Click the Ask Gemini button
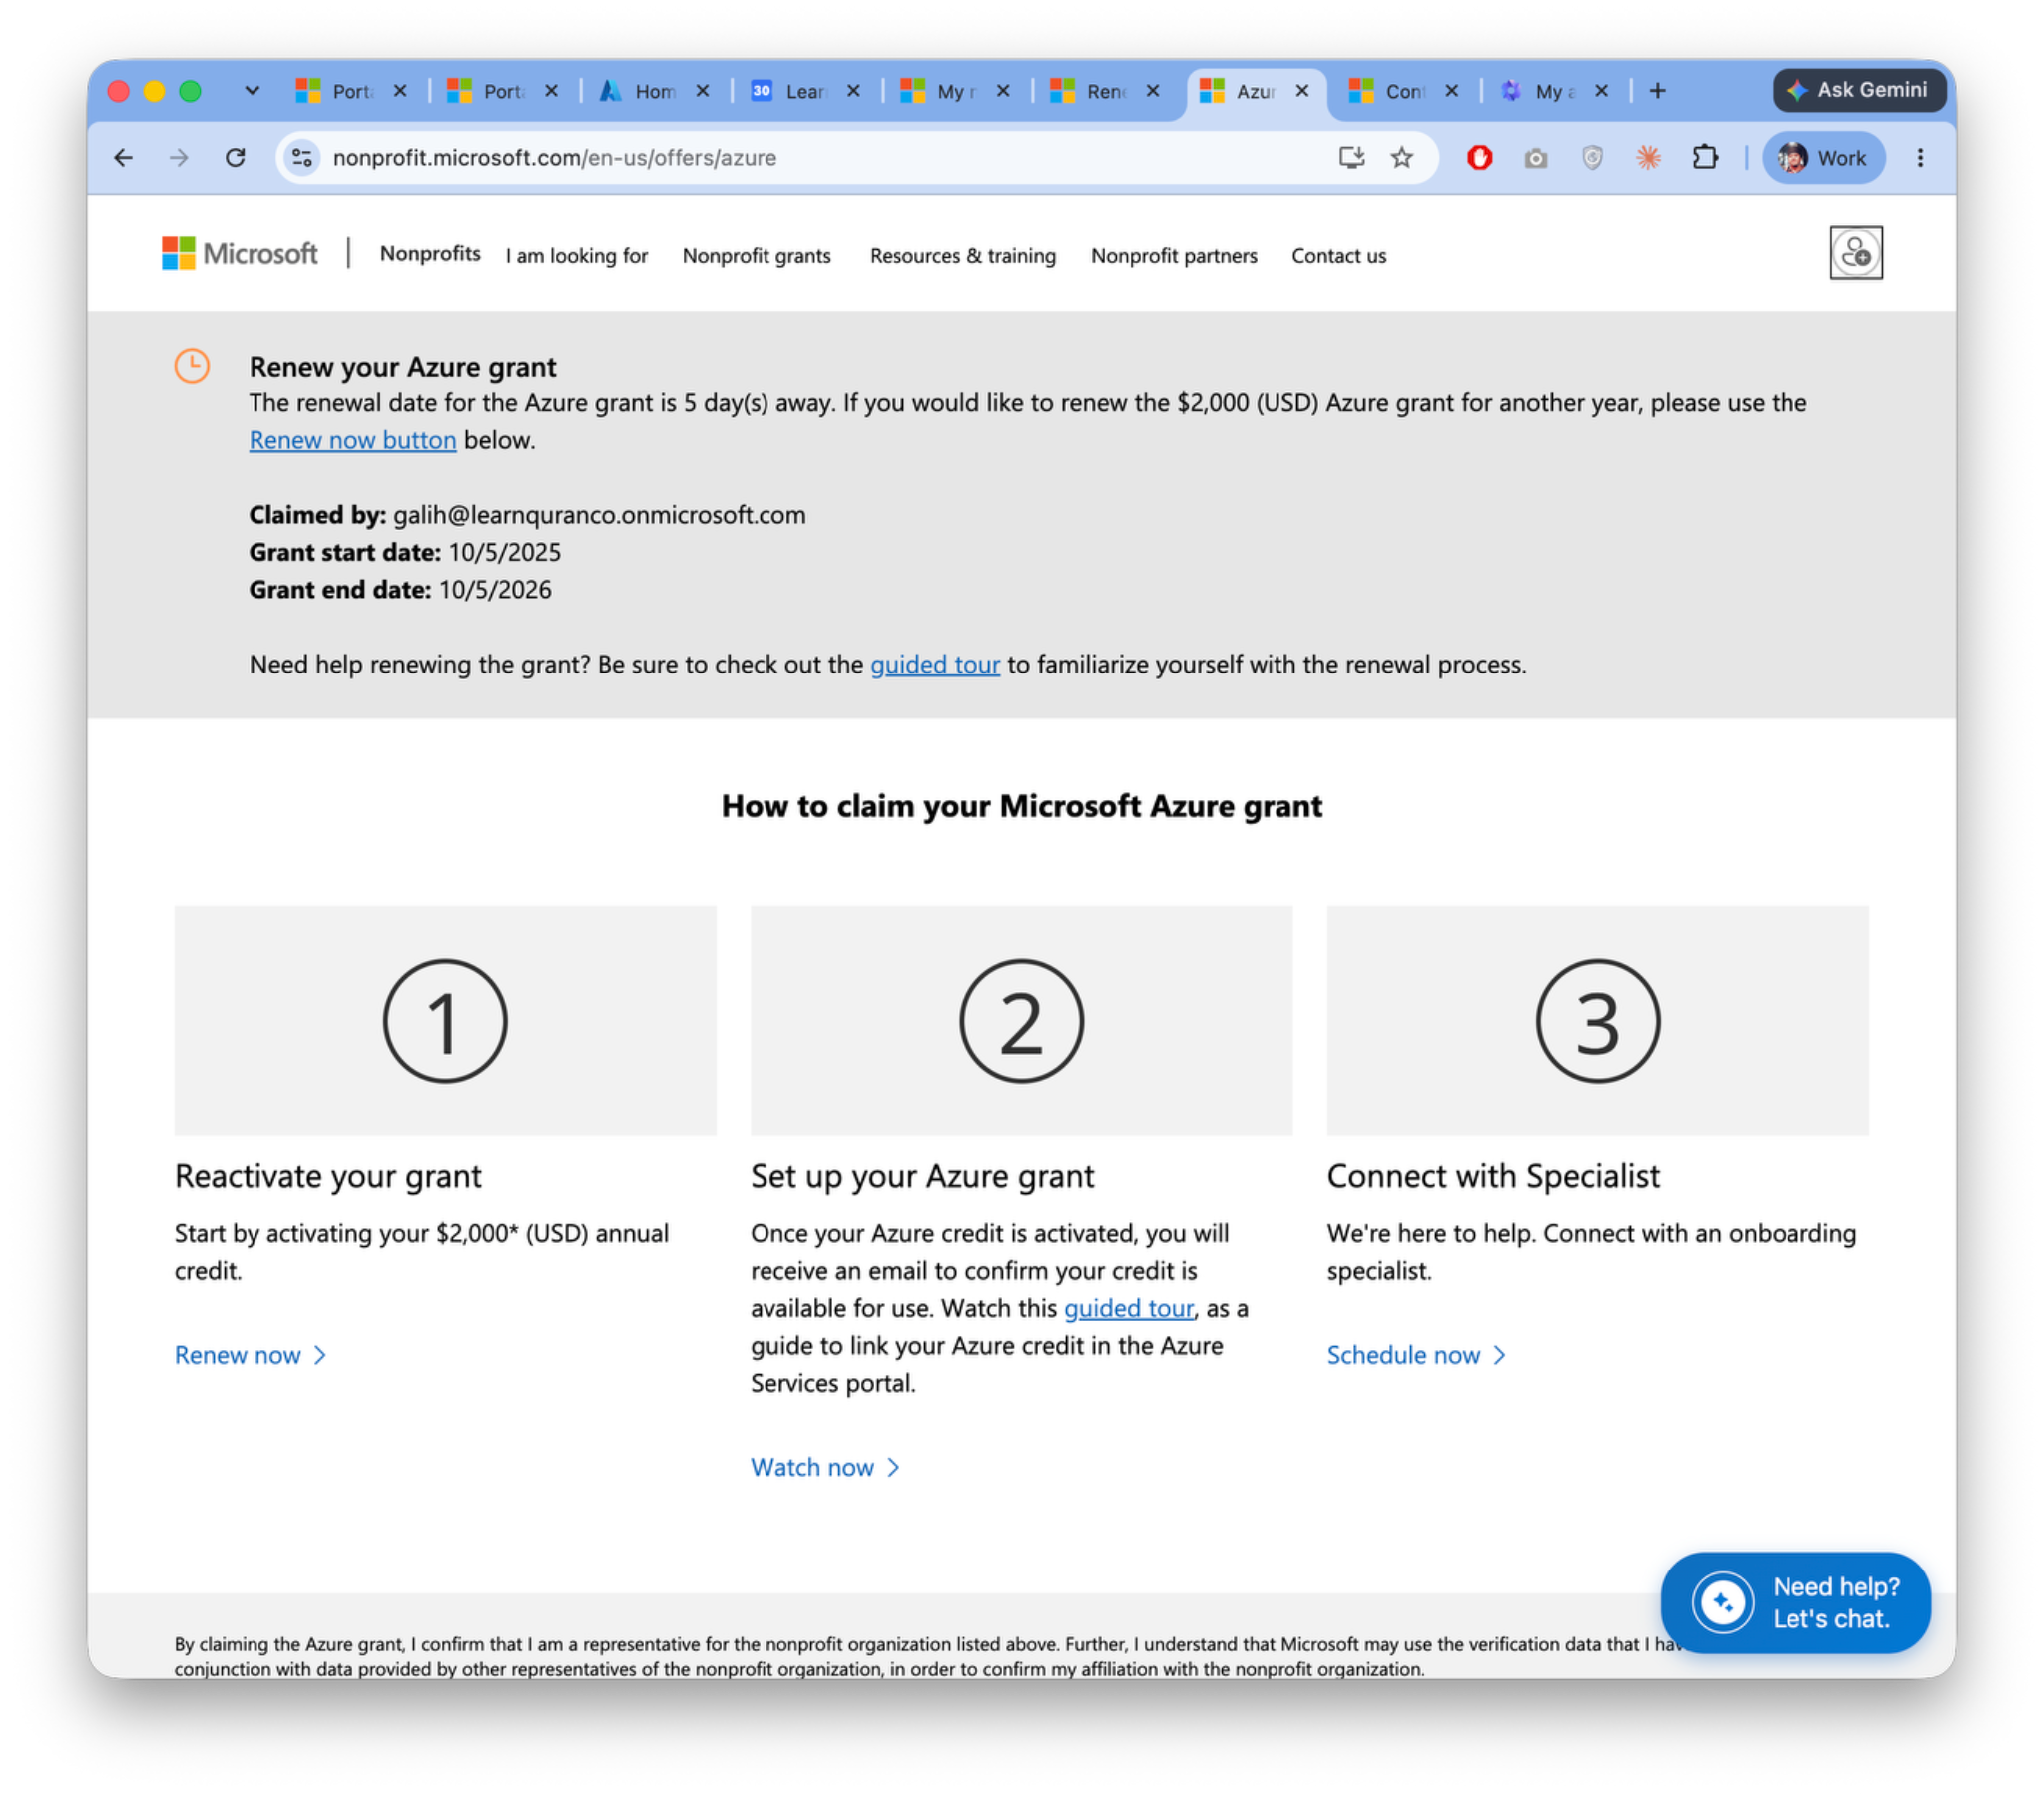Viewport: 2044px width, 1794px height. pos(1858,90)
